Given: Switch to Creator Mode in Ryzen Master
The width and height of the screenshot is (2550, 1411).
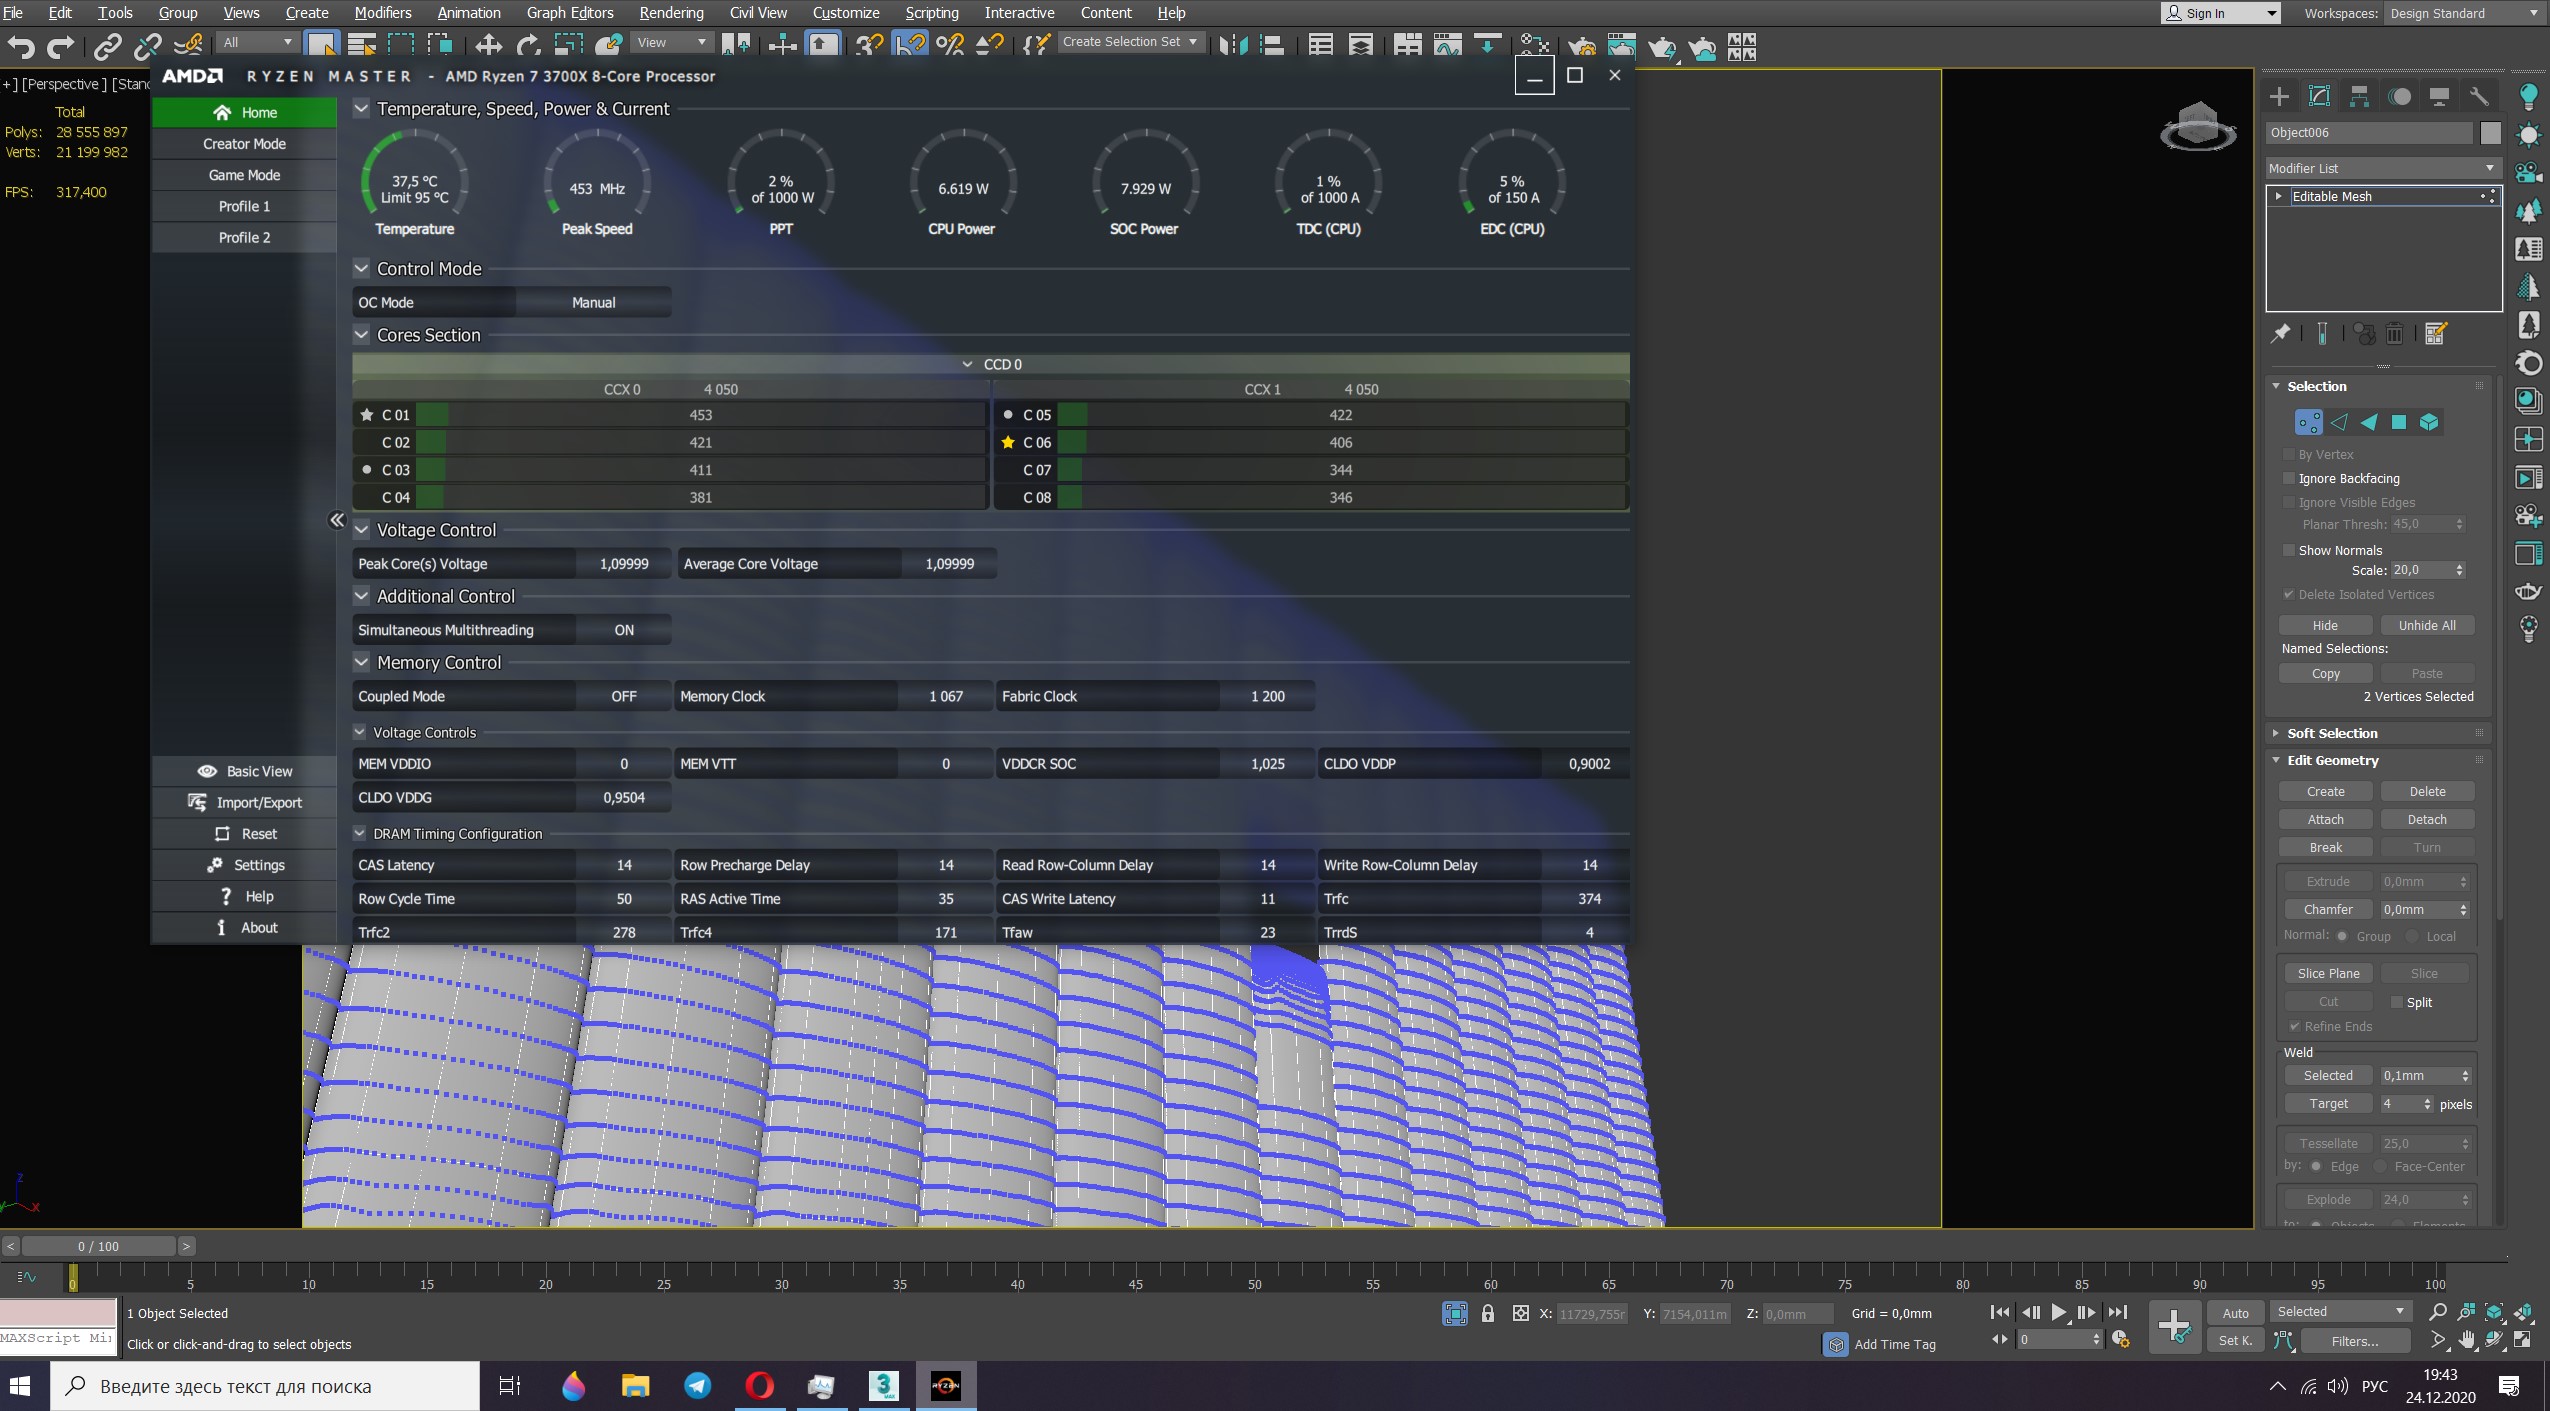Looking at the screenshot, I should pyautogui.click(x=244, y=144).
